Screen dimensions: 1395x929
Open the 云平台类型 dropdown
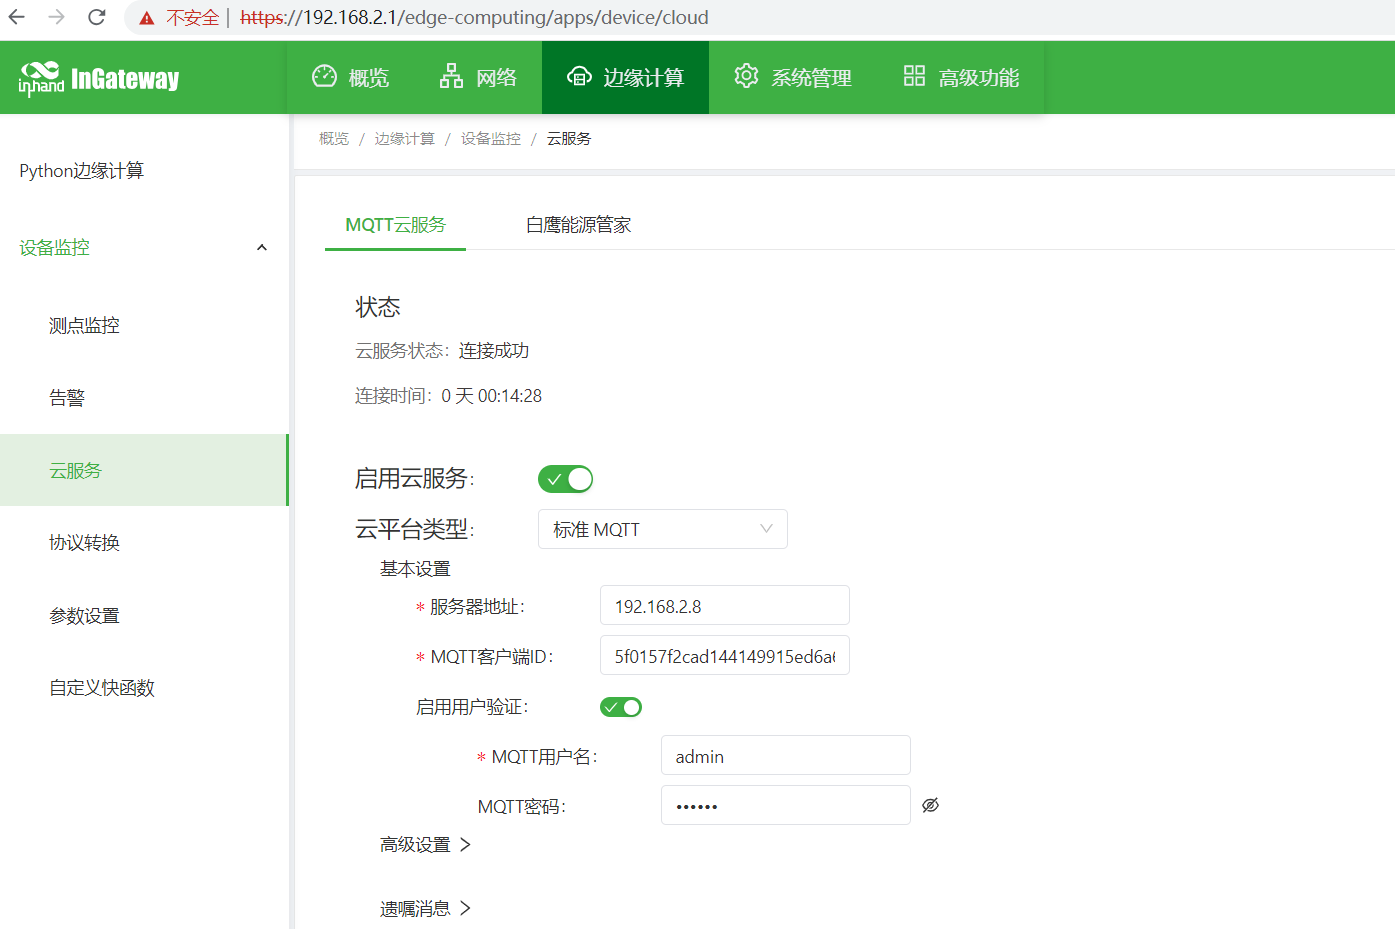(662, 529)
